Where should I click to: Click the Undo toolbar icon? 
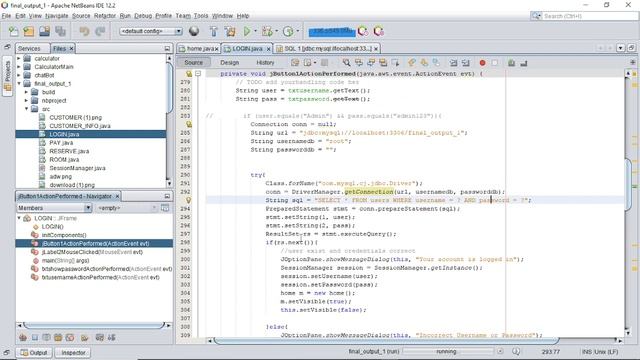pyautogui.click(x=84, y=31)
